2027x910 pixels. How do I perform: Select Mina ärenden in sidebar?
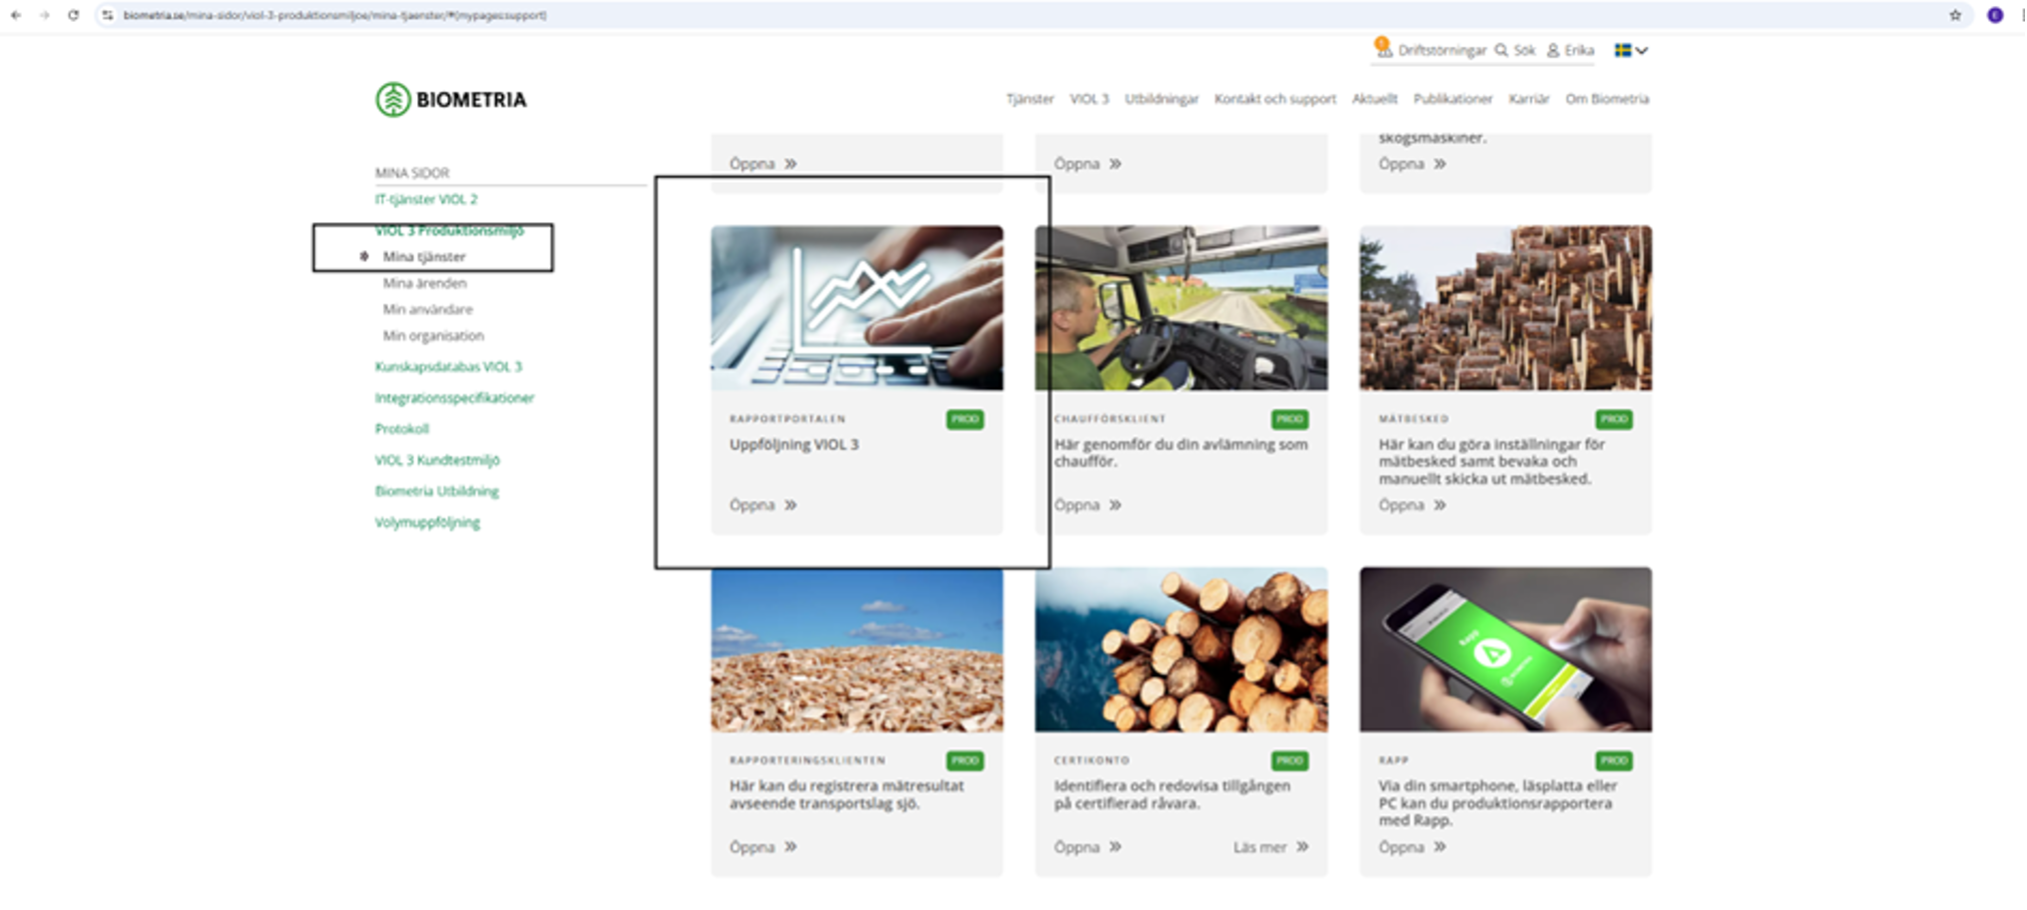(x=424, y=283)
